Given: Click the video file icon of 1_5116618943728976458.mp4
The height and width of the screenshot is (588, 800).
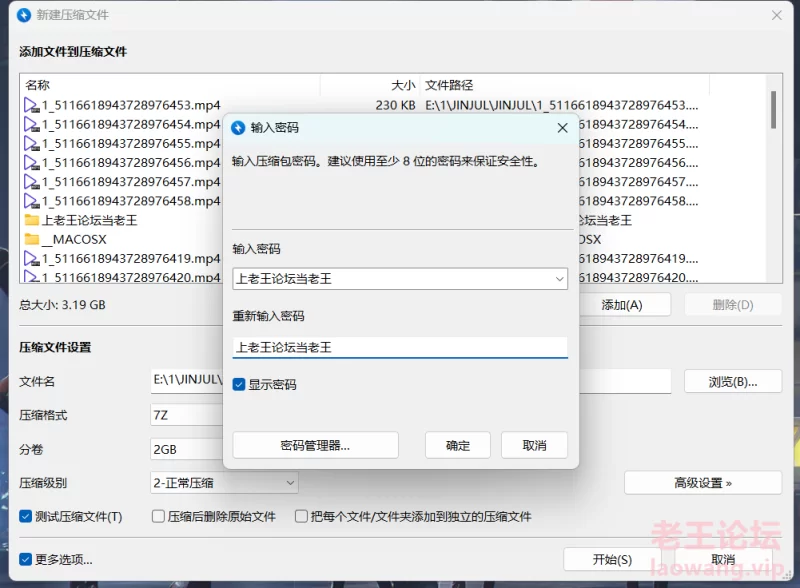Looking at the screenshot, I should 32,201.
